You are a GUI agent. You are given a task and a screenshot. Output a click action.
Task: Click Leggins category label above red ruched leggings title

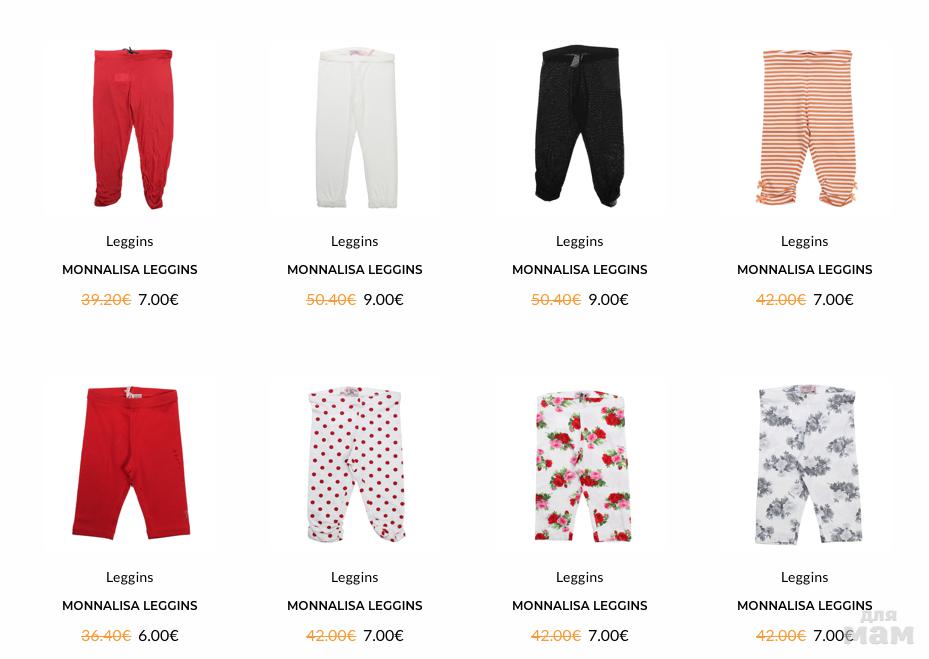pos(130,242)
